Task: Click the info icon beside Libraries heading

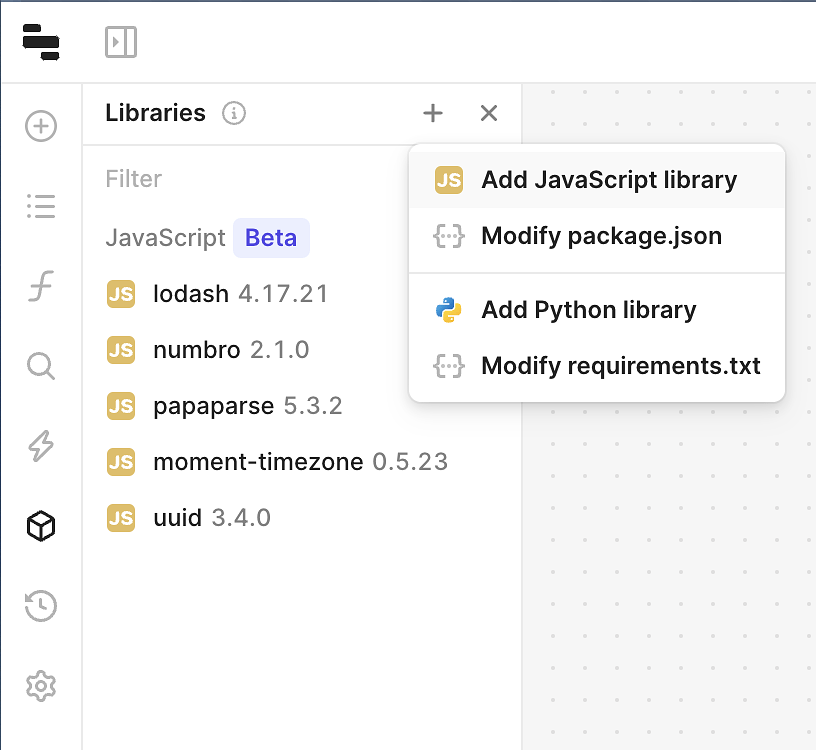Action: (x=233, y=113)
